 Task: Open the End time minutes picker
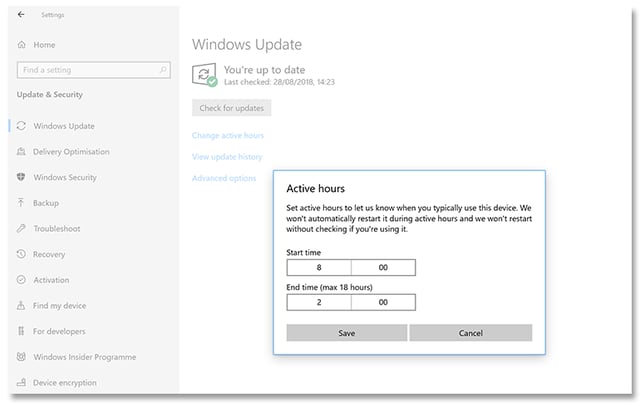pyautogui.click(x=383, y=302)
